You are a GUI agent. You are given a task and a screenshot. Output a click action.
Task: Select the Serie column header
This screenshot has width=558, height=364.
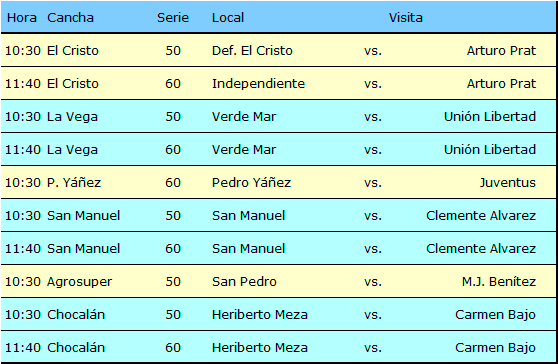click(173, 17)
